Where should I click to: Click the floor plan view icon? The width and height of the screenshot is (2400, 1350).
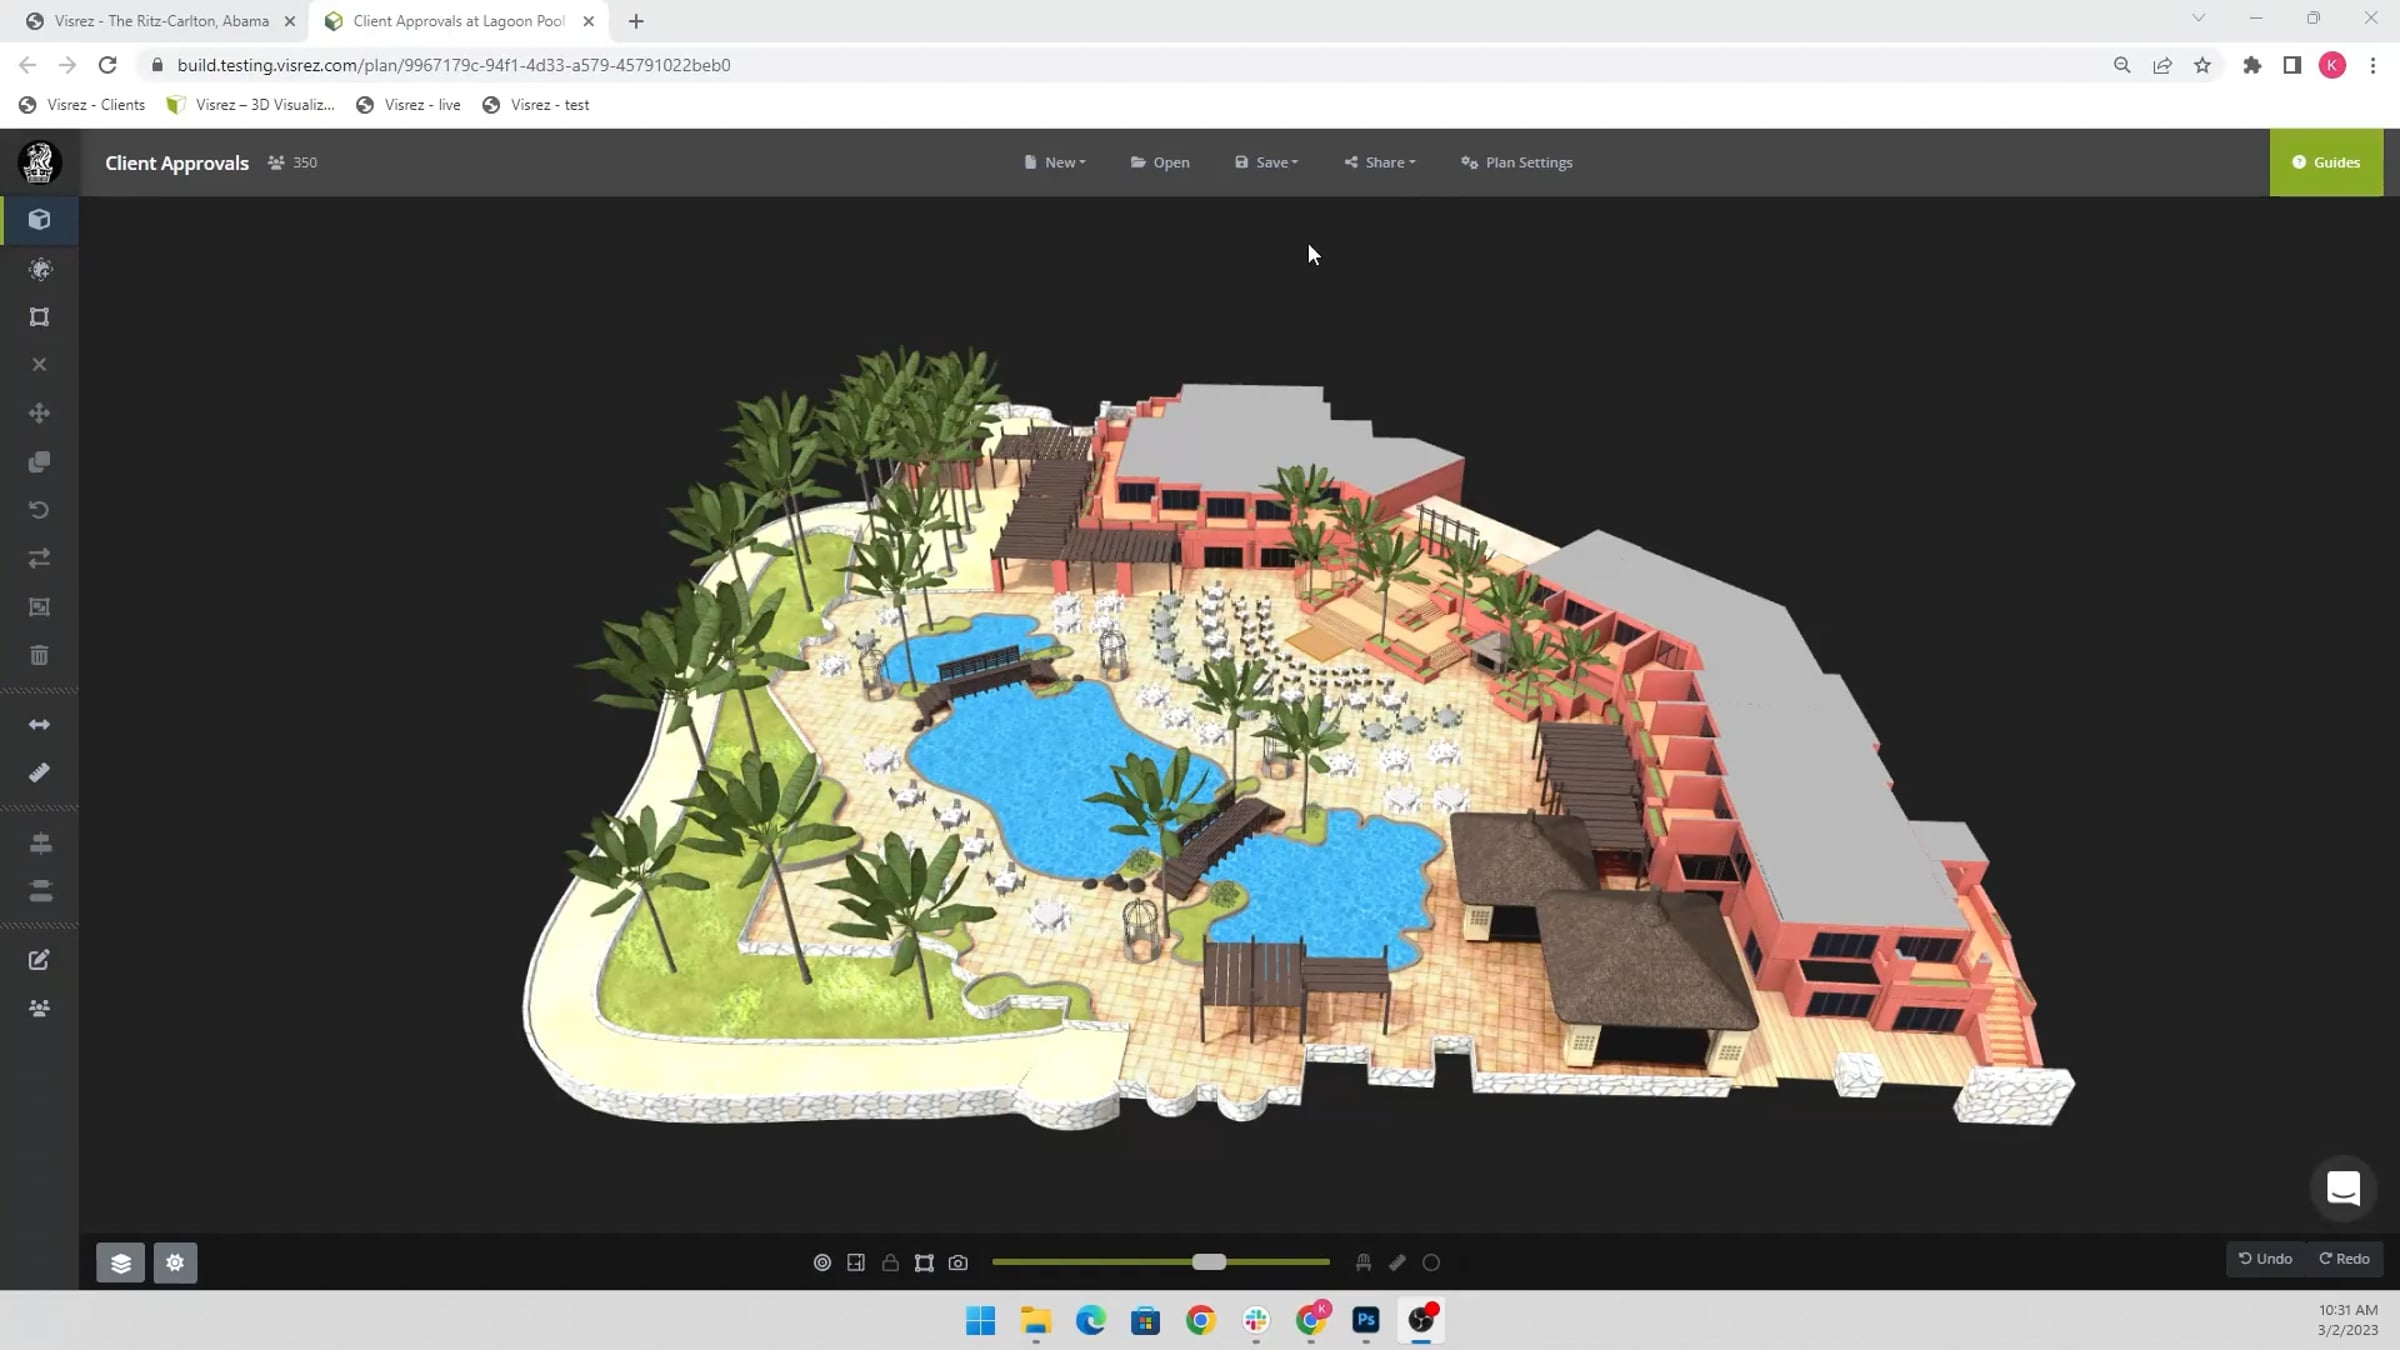pyautogui.click(x=856, y=1263)
